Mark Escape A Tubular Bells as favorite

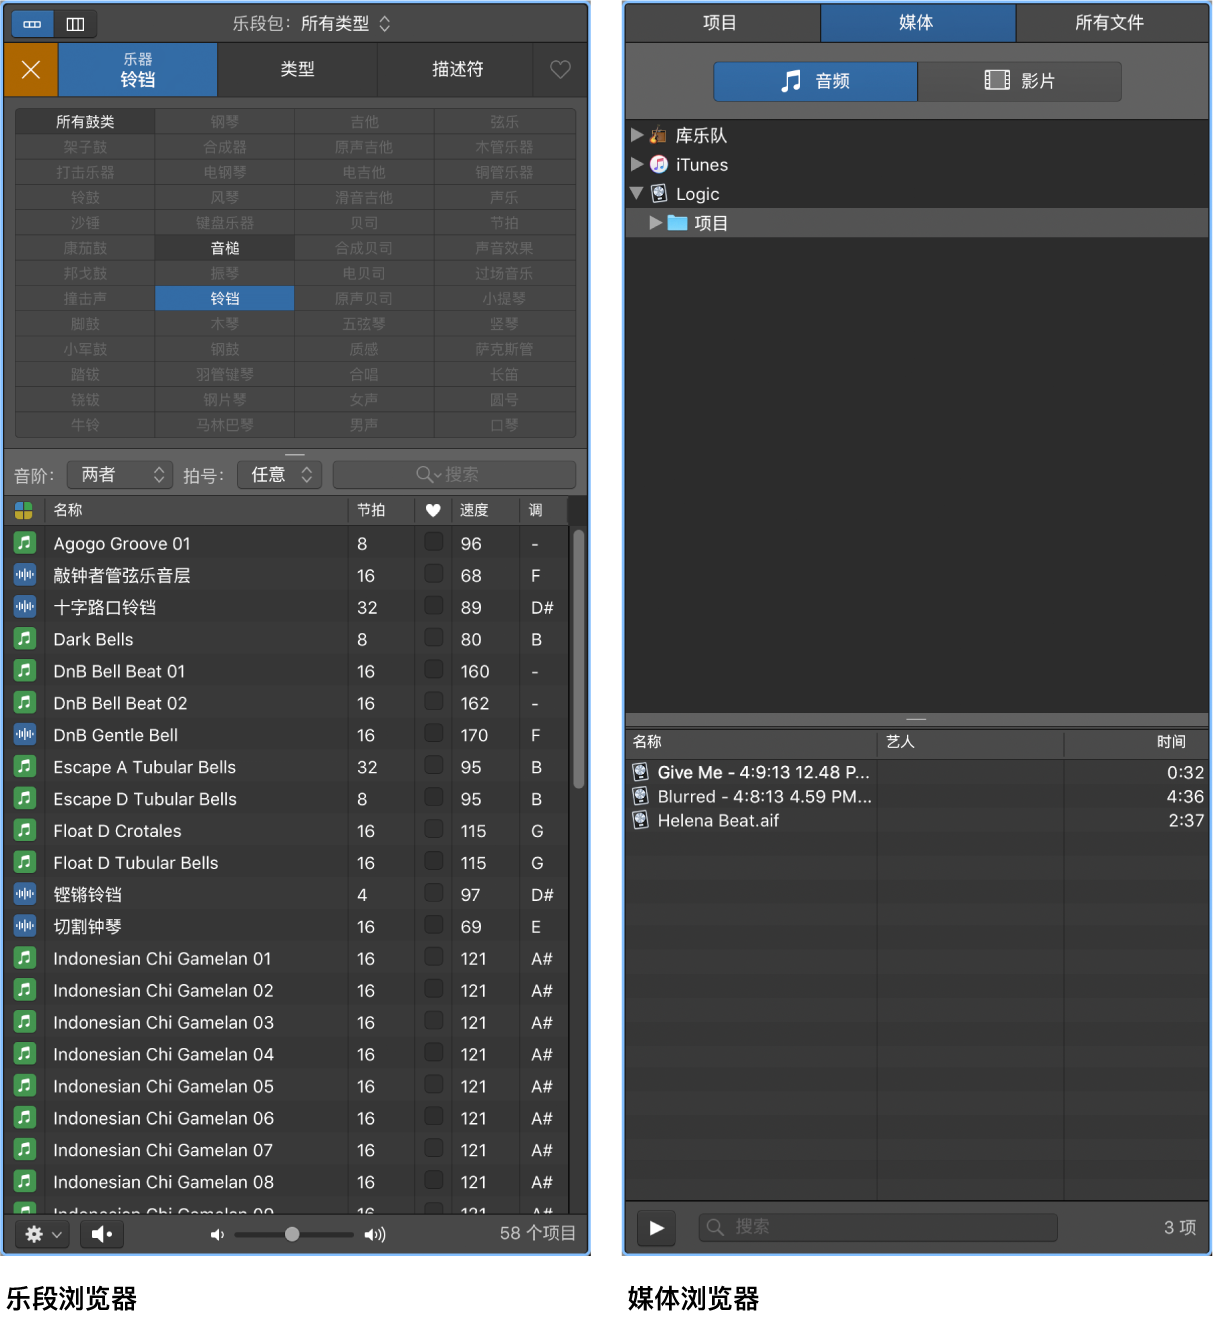[433, 766]
